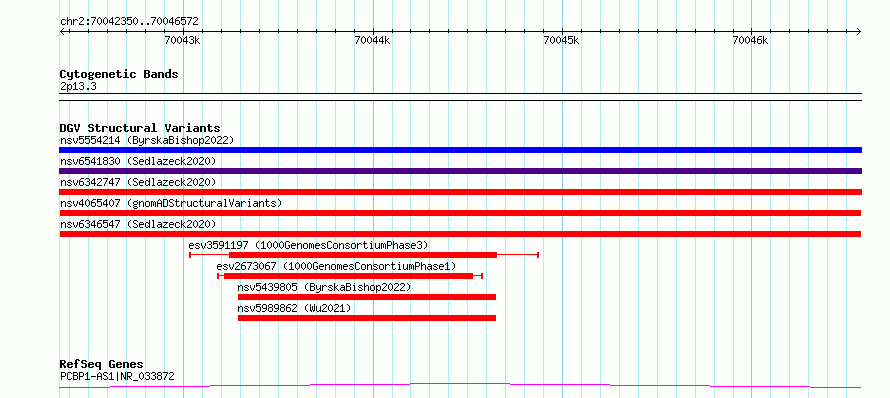Select the nsv5439805 (ByrskaBishop2022) label
The height and width of the screenshot is (398, 890).
(x=324, y=287)
